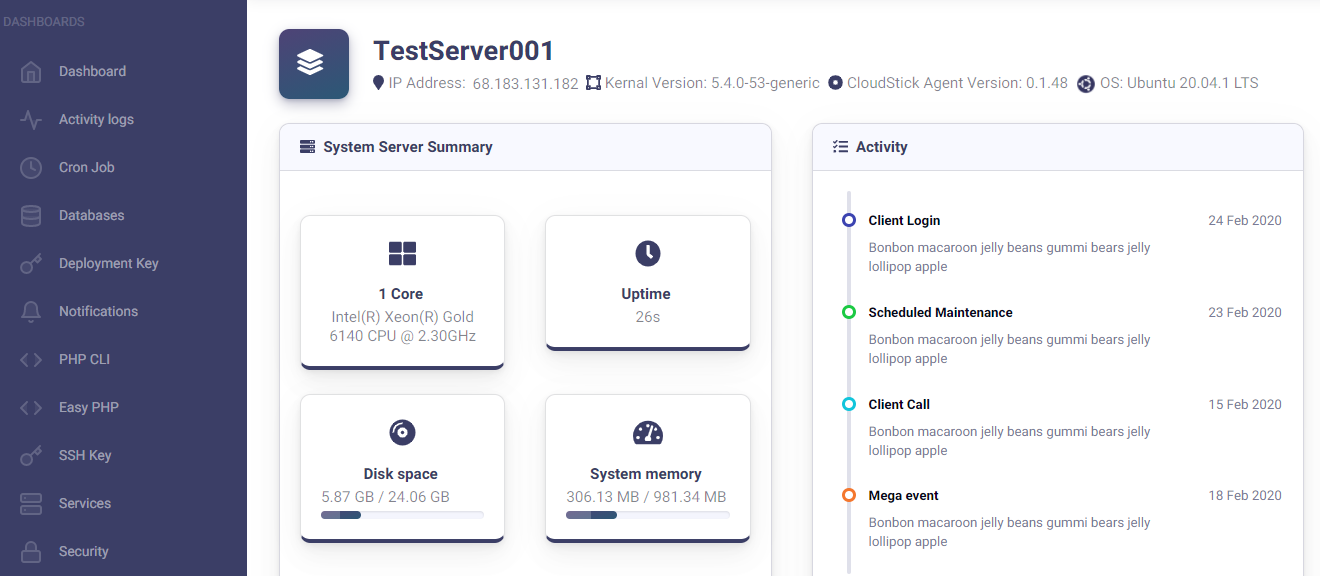The image size is (1320, 576).
Task: Go to Easy PHP section
Action: [89, 408]
